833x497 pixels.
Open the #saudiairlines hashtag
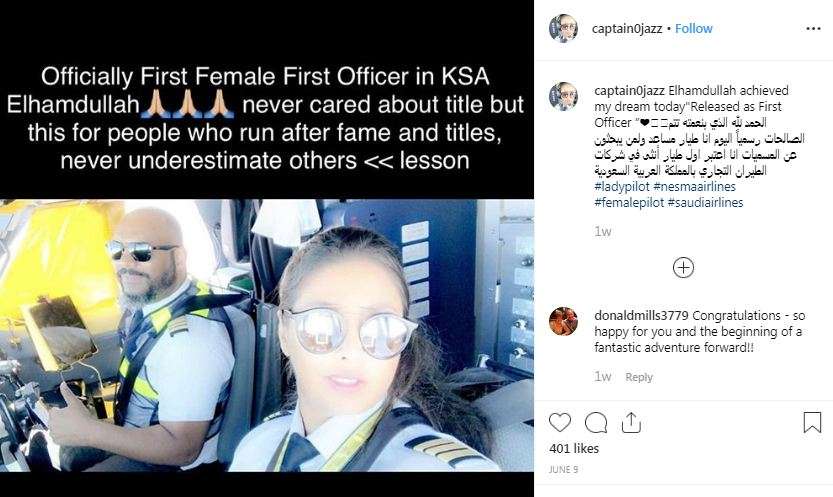(x=705, y=202)
